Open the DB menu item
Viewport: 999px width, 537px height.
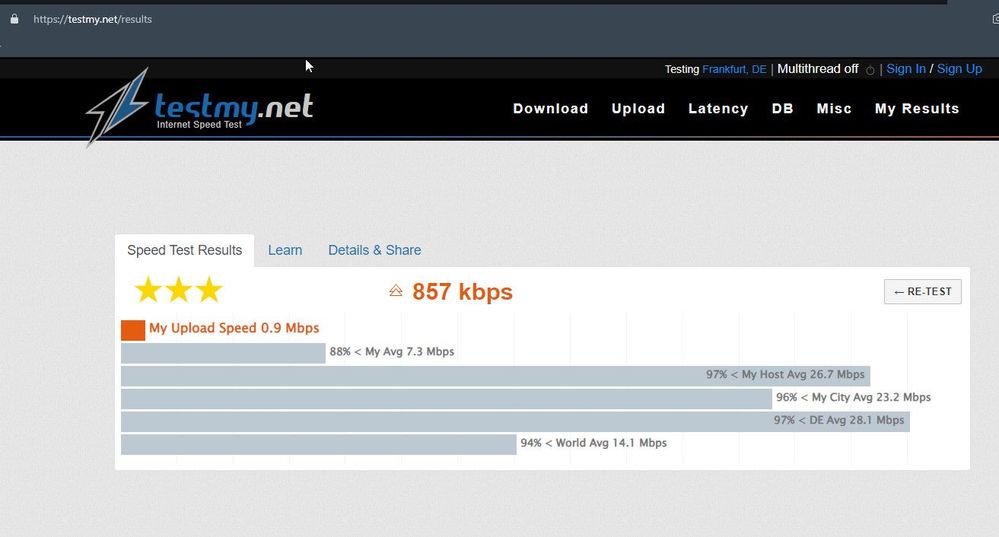[782, 109]
